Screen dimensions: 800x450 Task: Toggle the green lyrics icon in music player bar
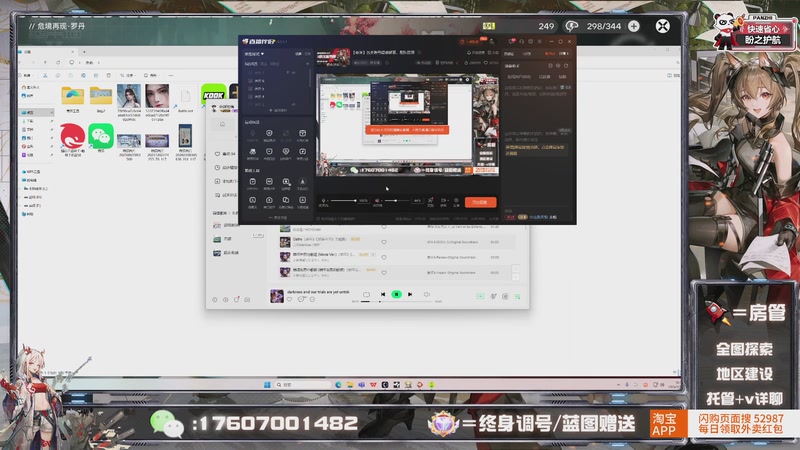point(480,296)
